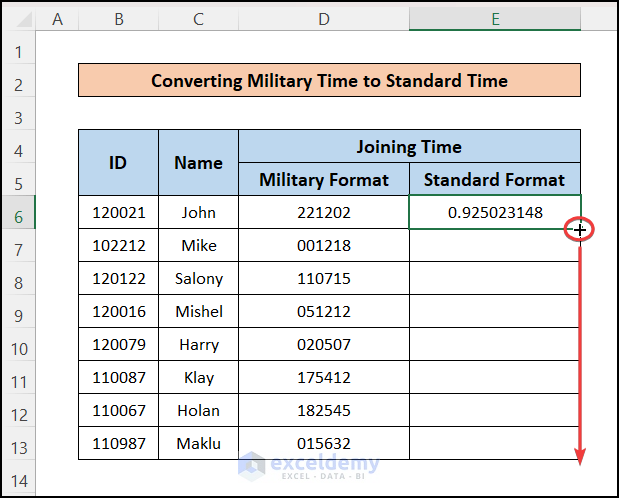This screenshot has width=619, height=498.
Task: Select empty Standard Format cell in Mike's row
Action: click(x=495, y=245)
